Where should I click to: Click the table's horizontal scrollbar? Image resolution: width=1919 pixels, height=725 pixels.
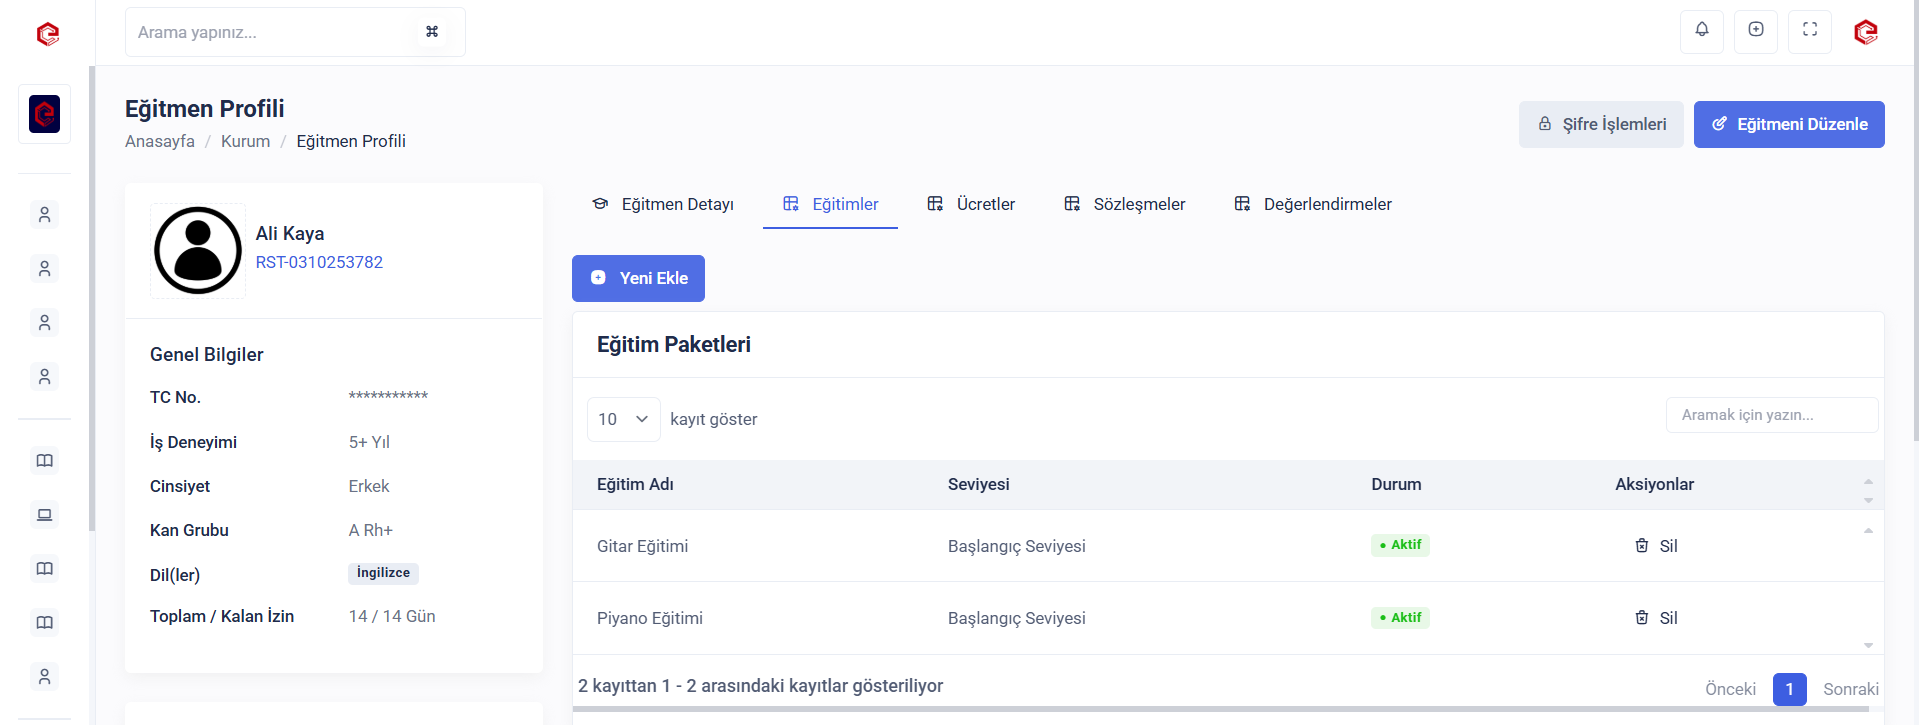(1220, 709)
